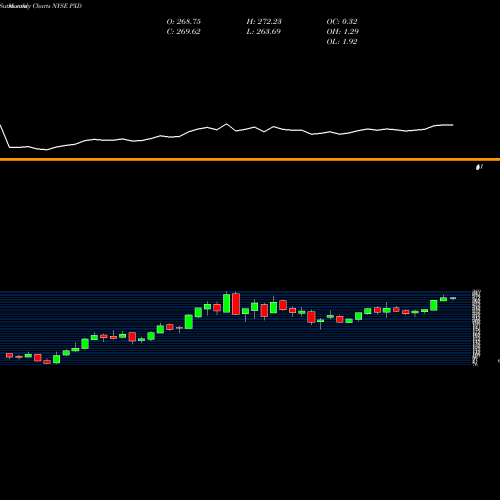
Task: Click the tallest red candlestick
Action: click(x=236, y=304)
